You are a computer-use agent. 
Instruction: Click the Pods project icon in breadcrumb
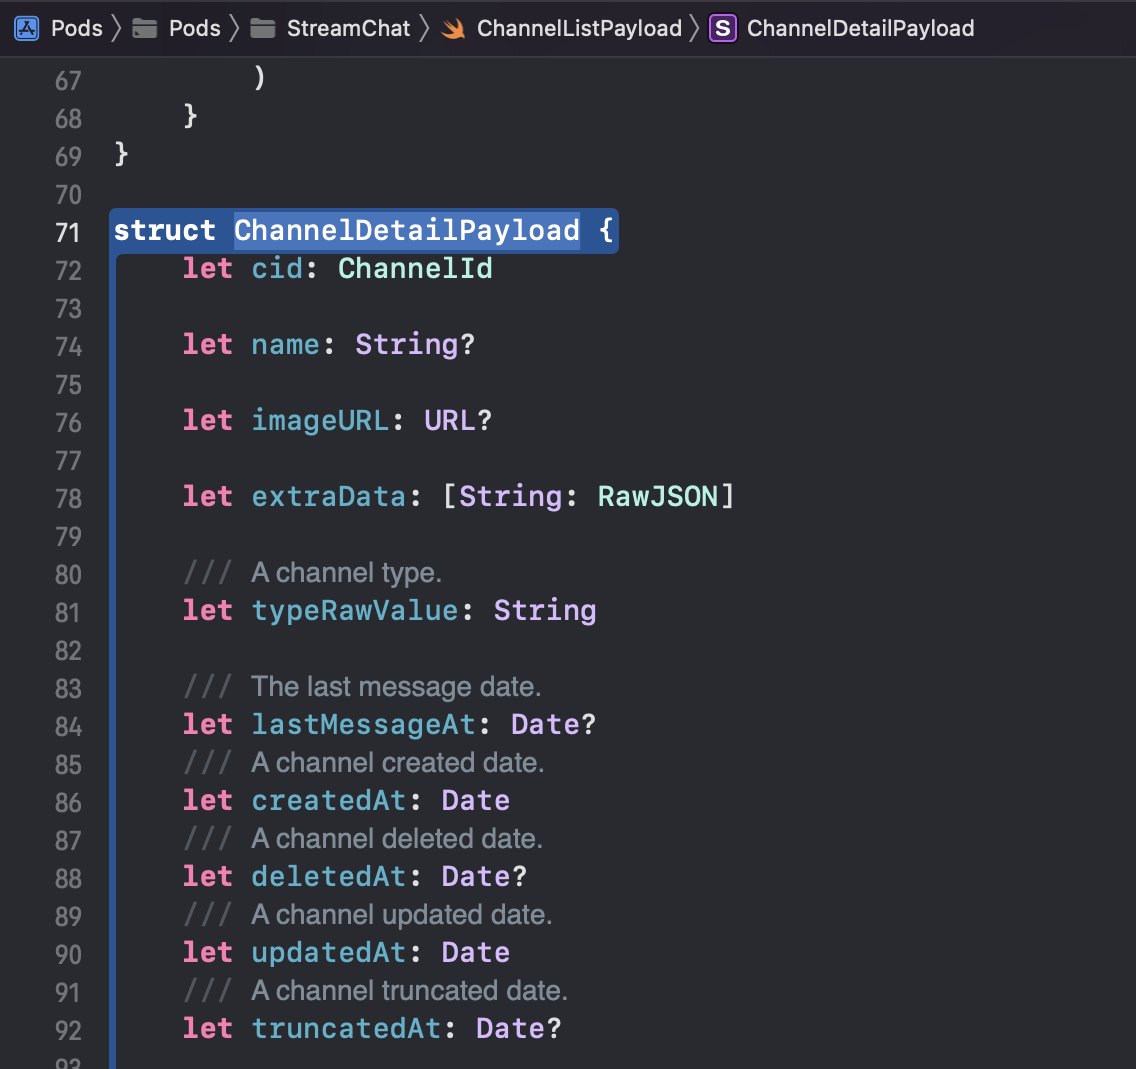[x=27, y=28]
